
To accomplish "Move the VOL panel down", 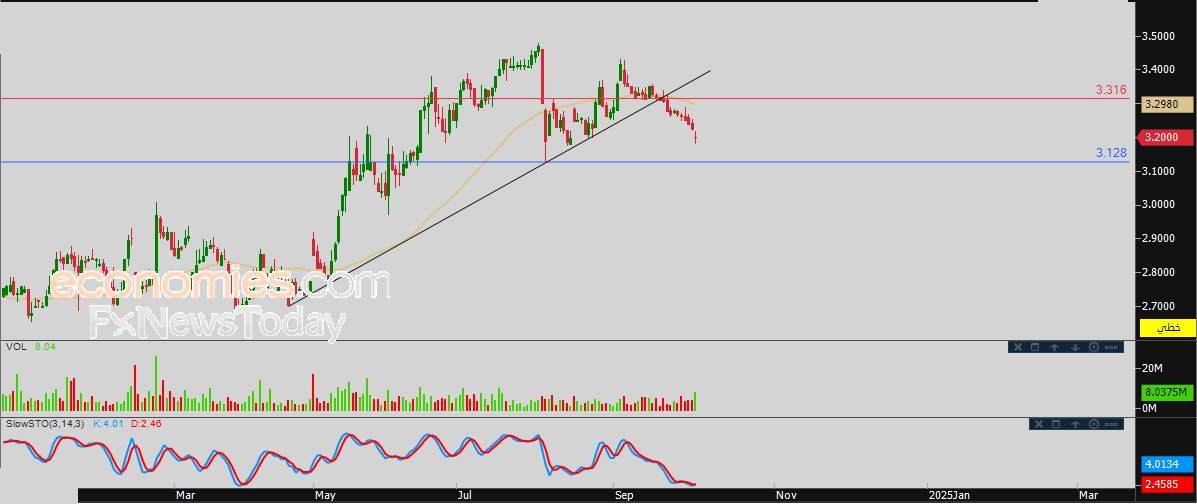I will (1075, 347).
